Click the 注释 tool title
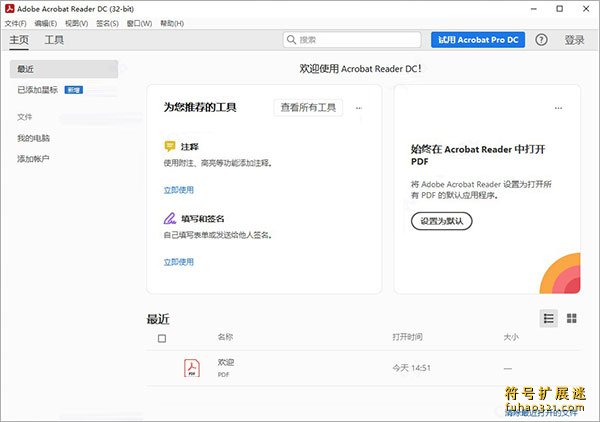The image size is (600, 422). coord(190,147)
